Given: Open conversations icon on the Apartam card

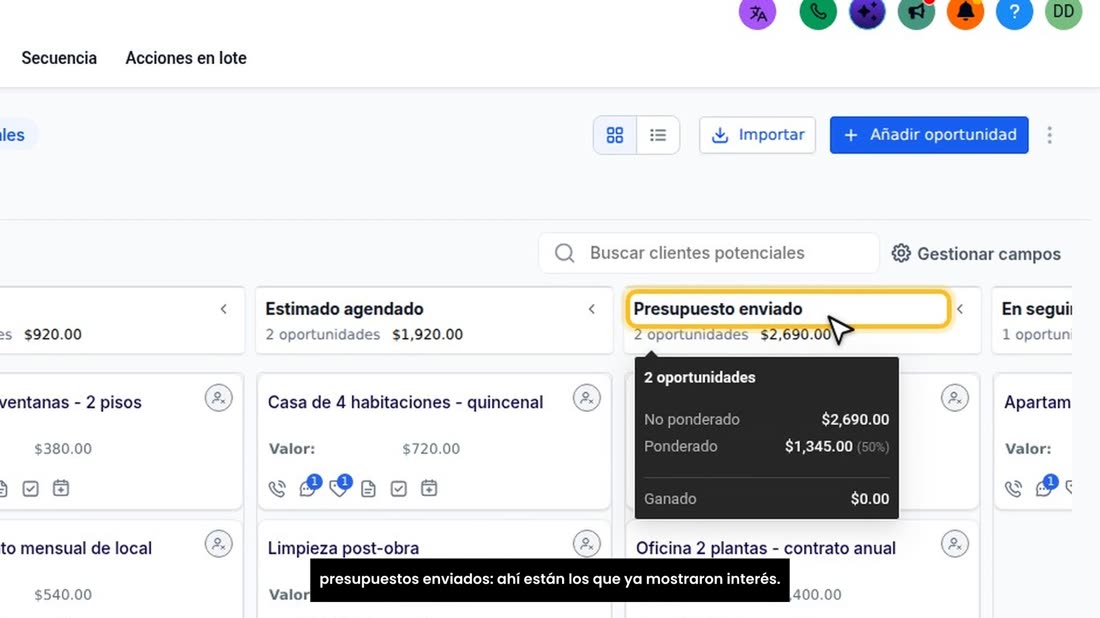Looking at the screenshot, I should (1045, 487).
